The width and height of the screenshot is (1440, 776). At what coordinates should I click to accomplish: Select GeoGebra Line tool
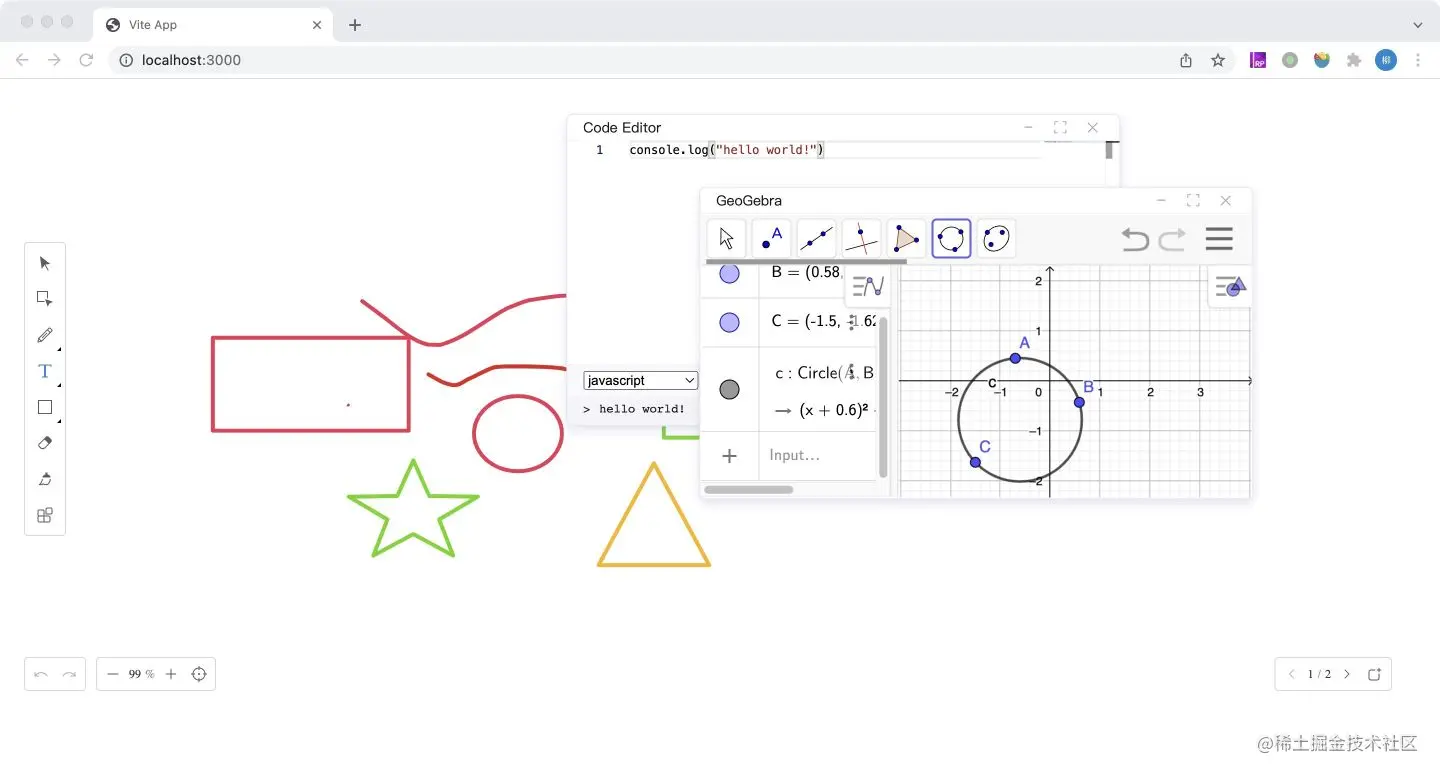[x=816, y=239]
